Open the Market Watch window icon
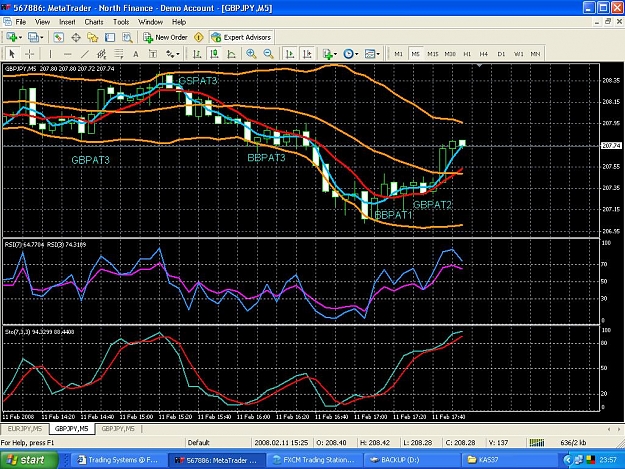Screen dimensions: 625x469 (x=59, y=37)
